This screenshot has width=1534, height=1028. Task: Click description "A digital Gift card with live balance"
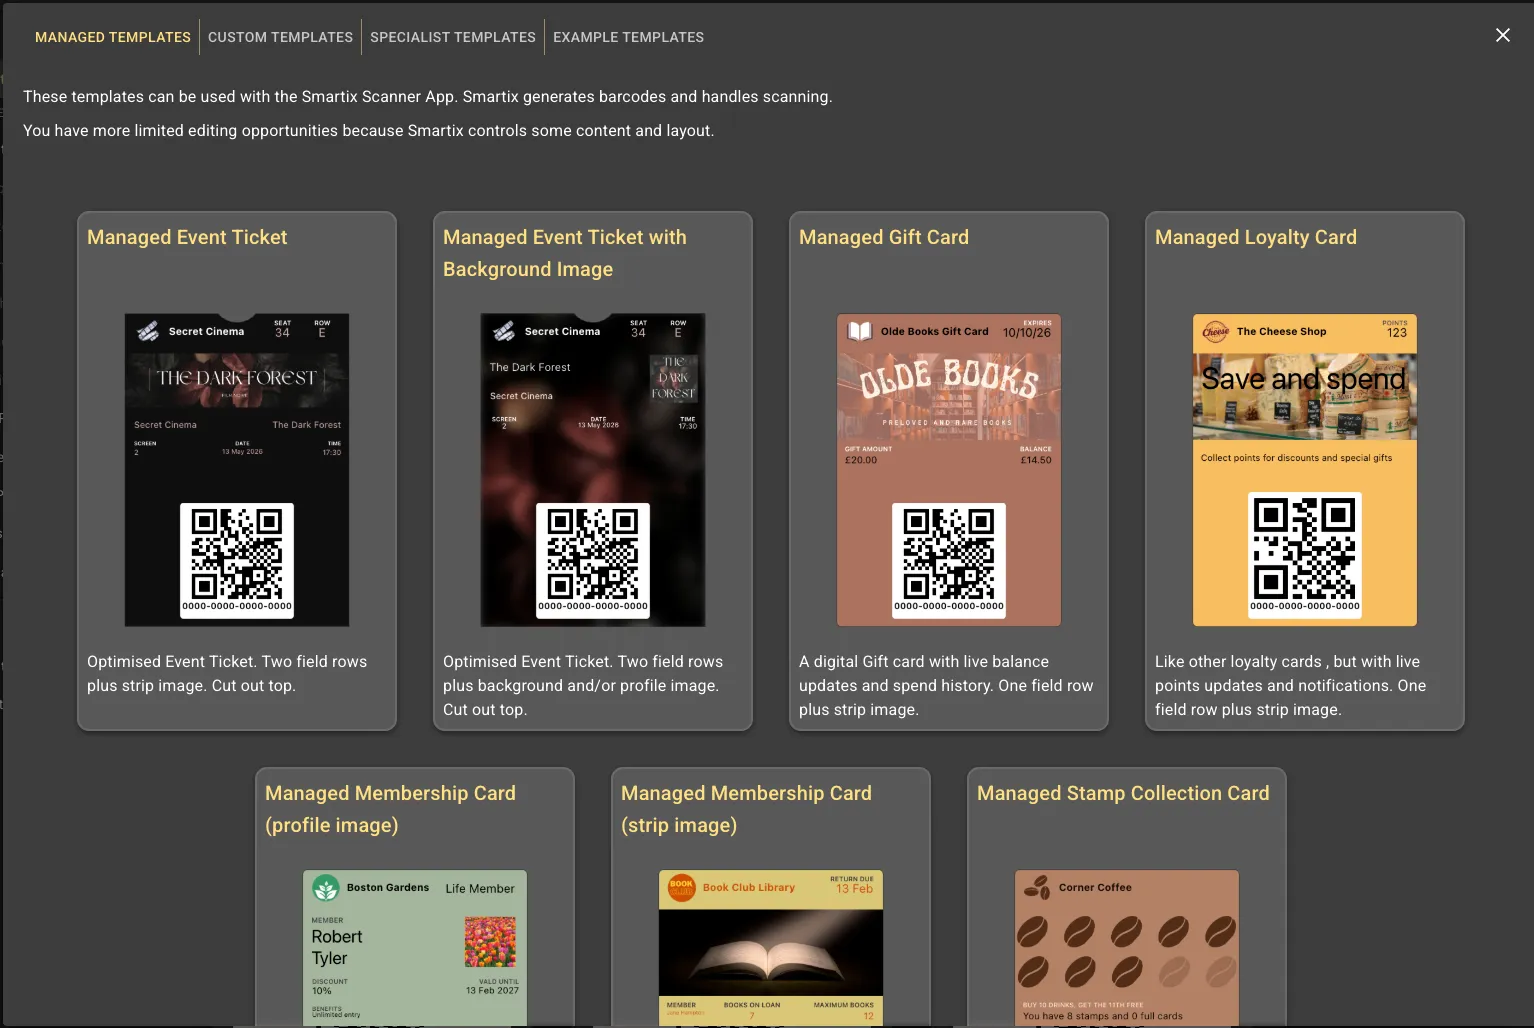946,685
